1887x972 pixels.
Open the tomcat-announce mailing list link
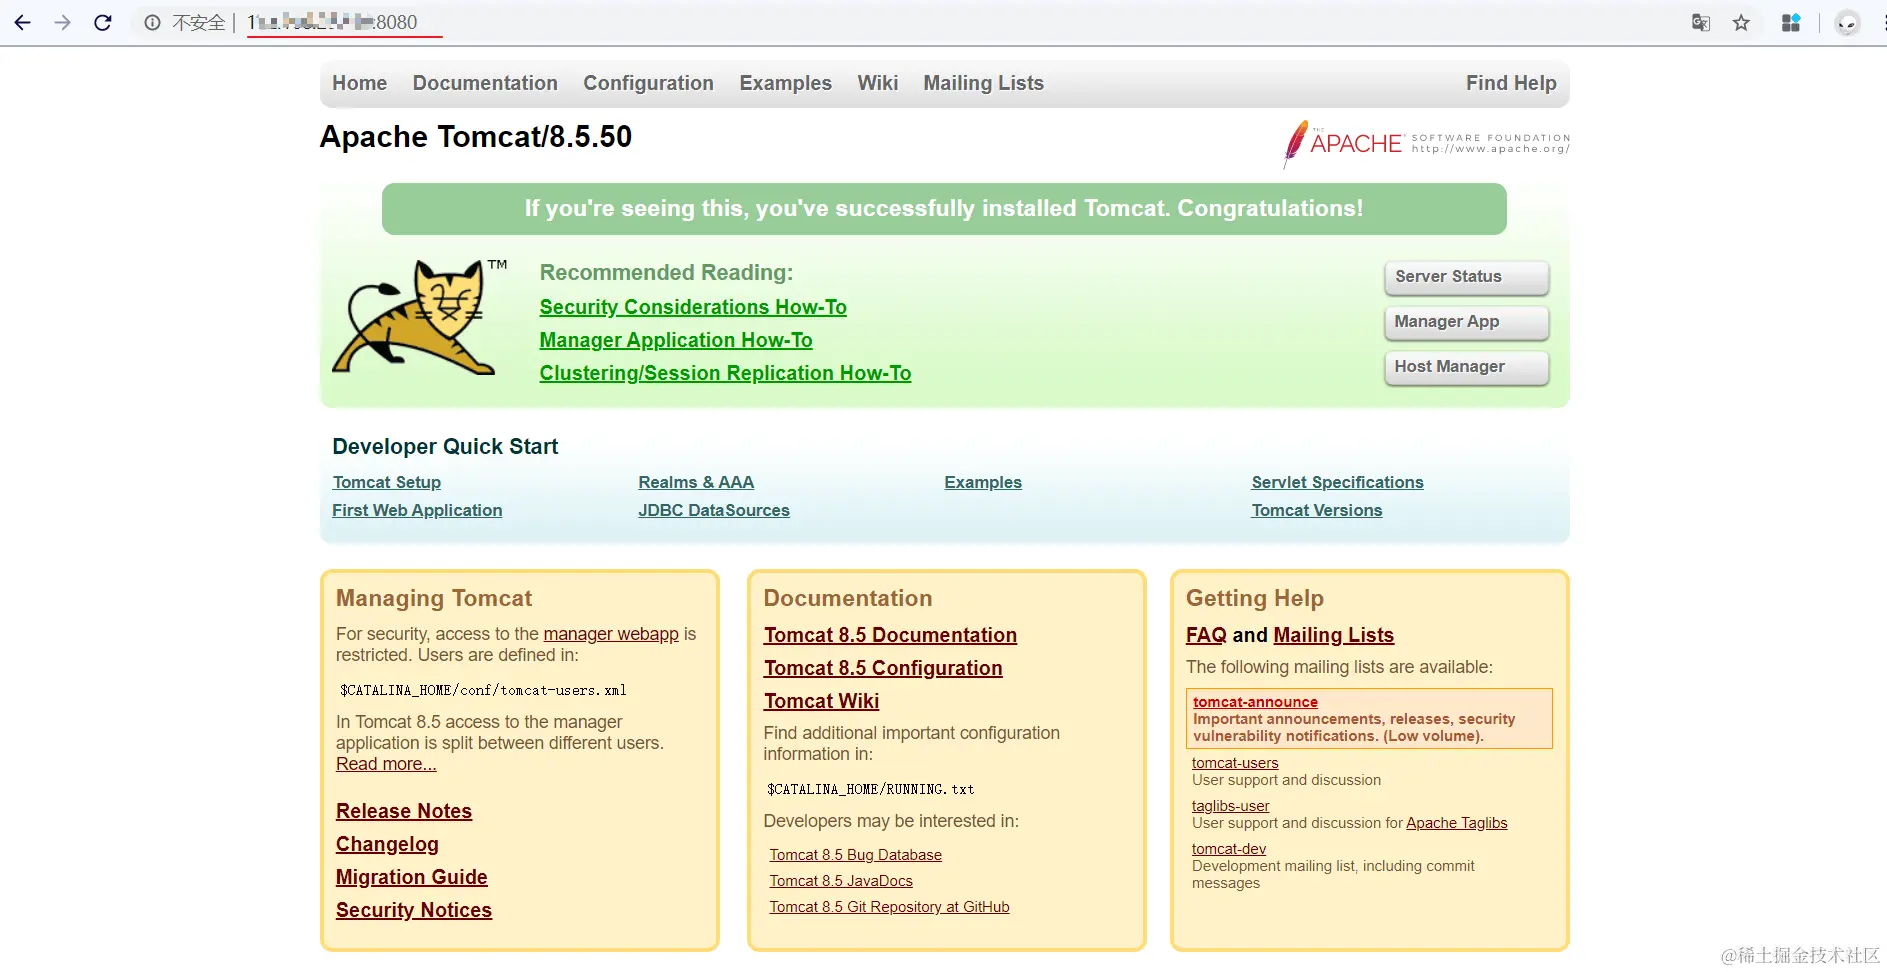(x=1255, y=702)
